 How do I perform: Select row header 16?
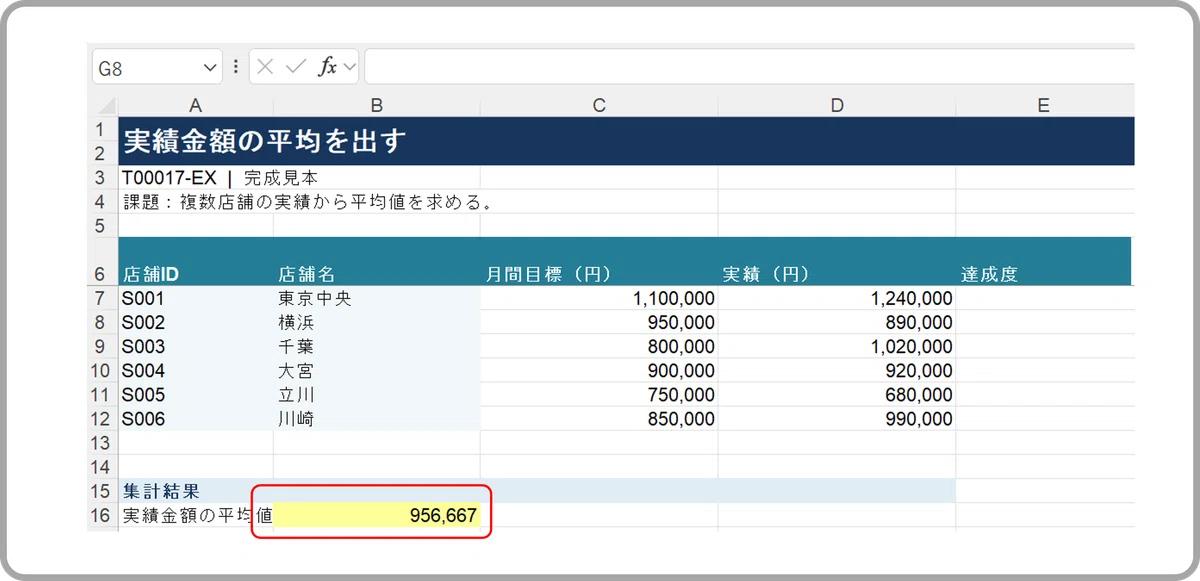tap(102, 516)
